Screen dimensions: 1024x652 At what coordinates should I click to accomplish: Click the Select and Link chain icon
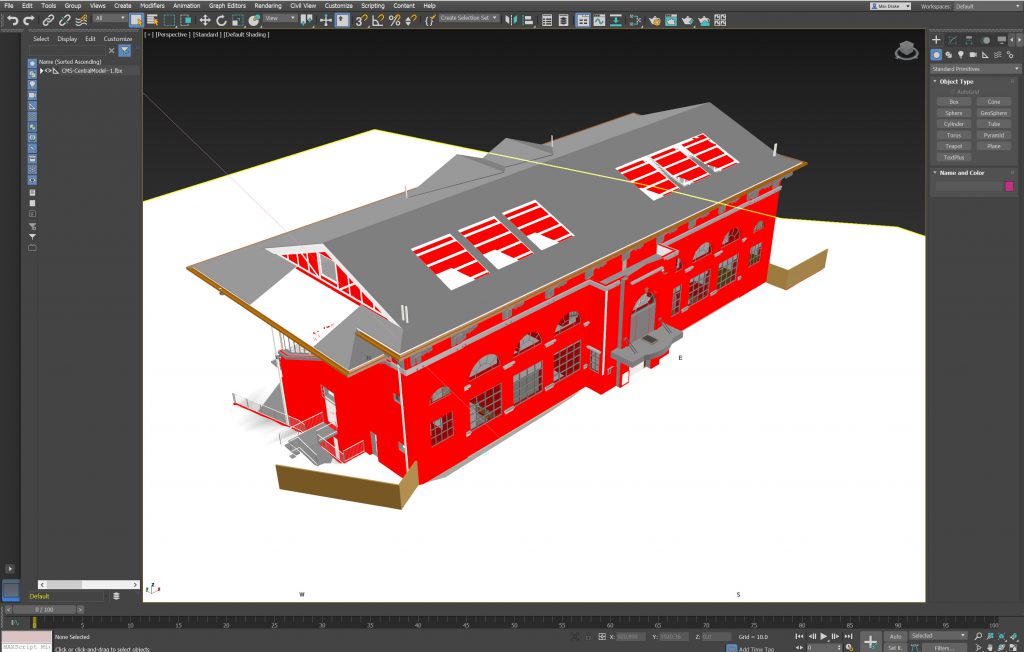(48, 20)
